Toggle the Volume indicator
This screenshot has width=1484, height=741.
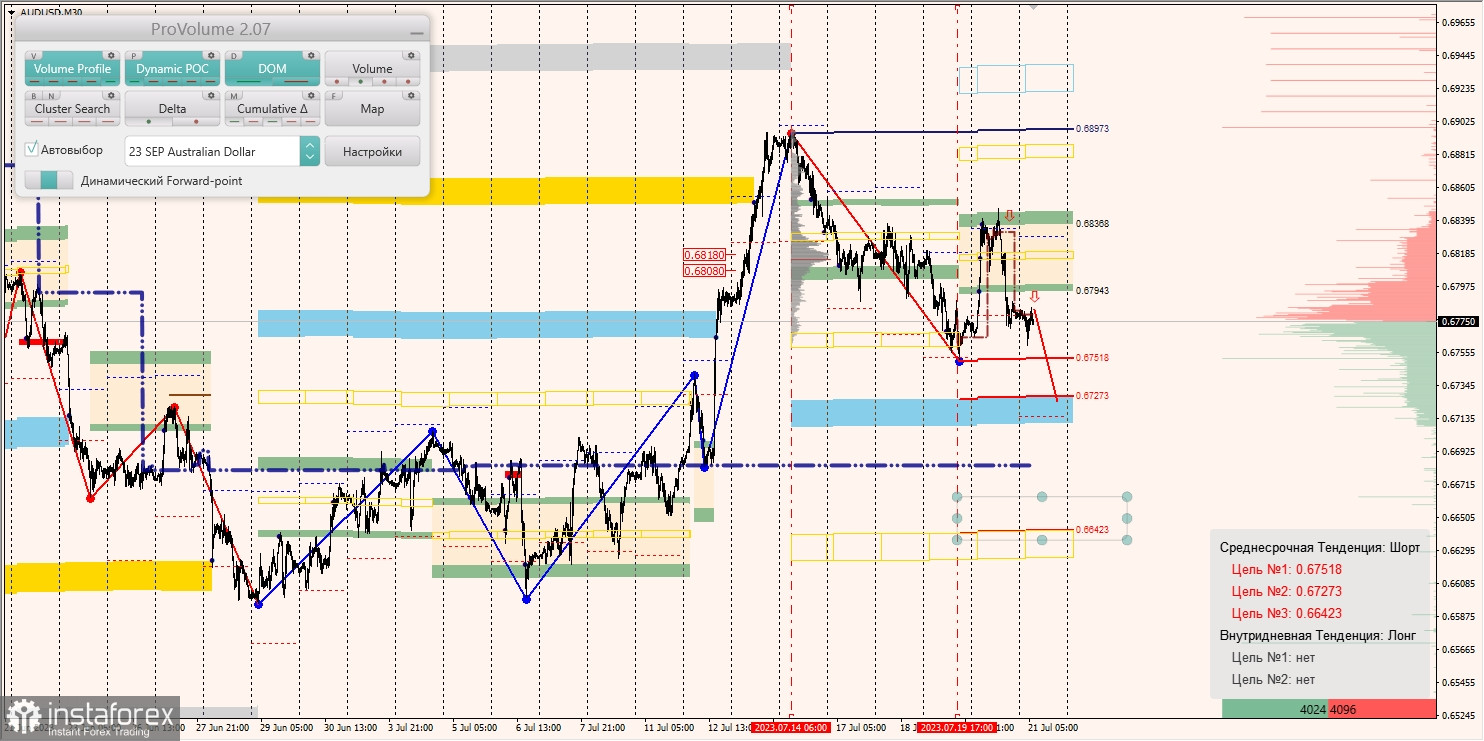click(x=372, y=69)
